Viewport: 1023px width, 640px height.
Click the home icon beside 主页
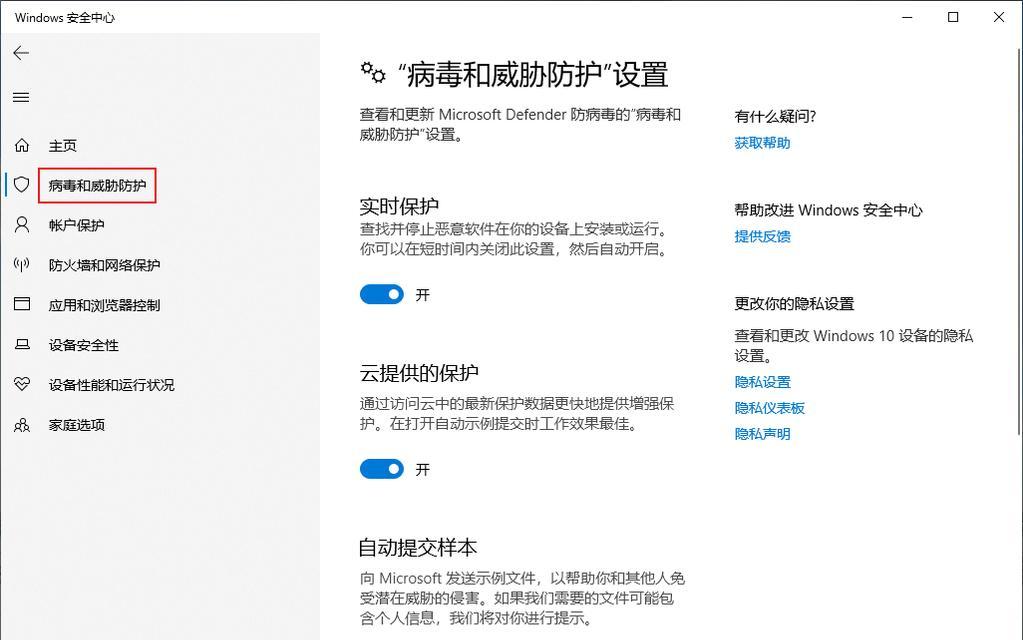coord(22,145)
